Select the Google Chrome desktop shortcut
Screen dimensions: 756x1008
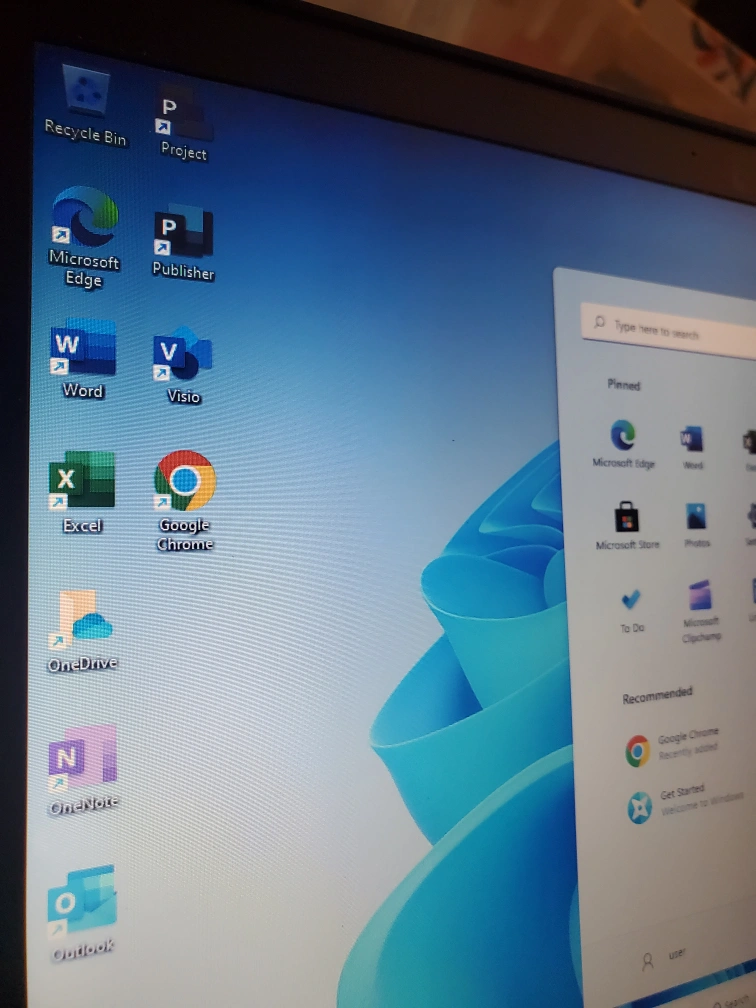184,501
